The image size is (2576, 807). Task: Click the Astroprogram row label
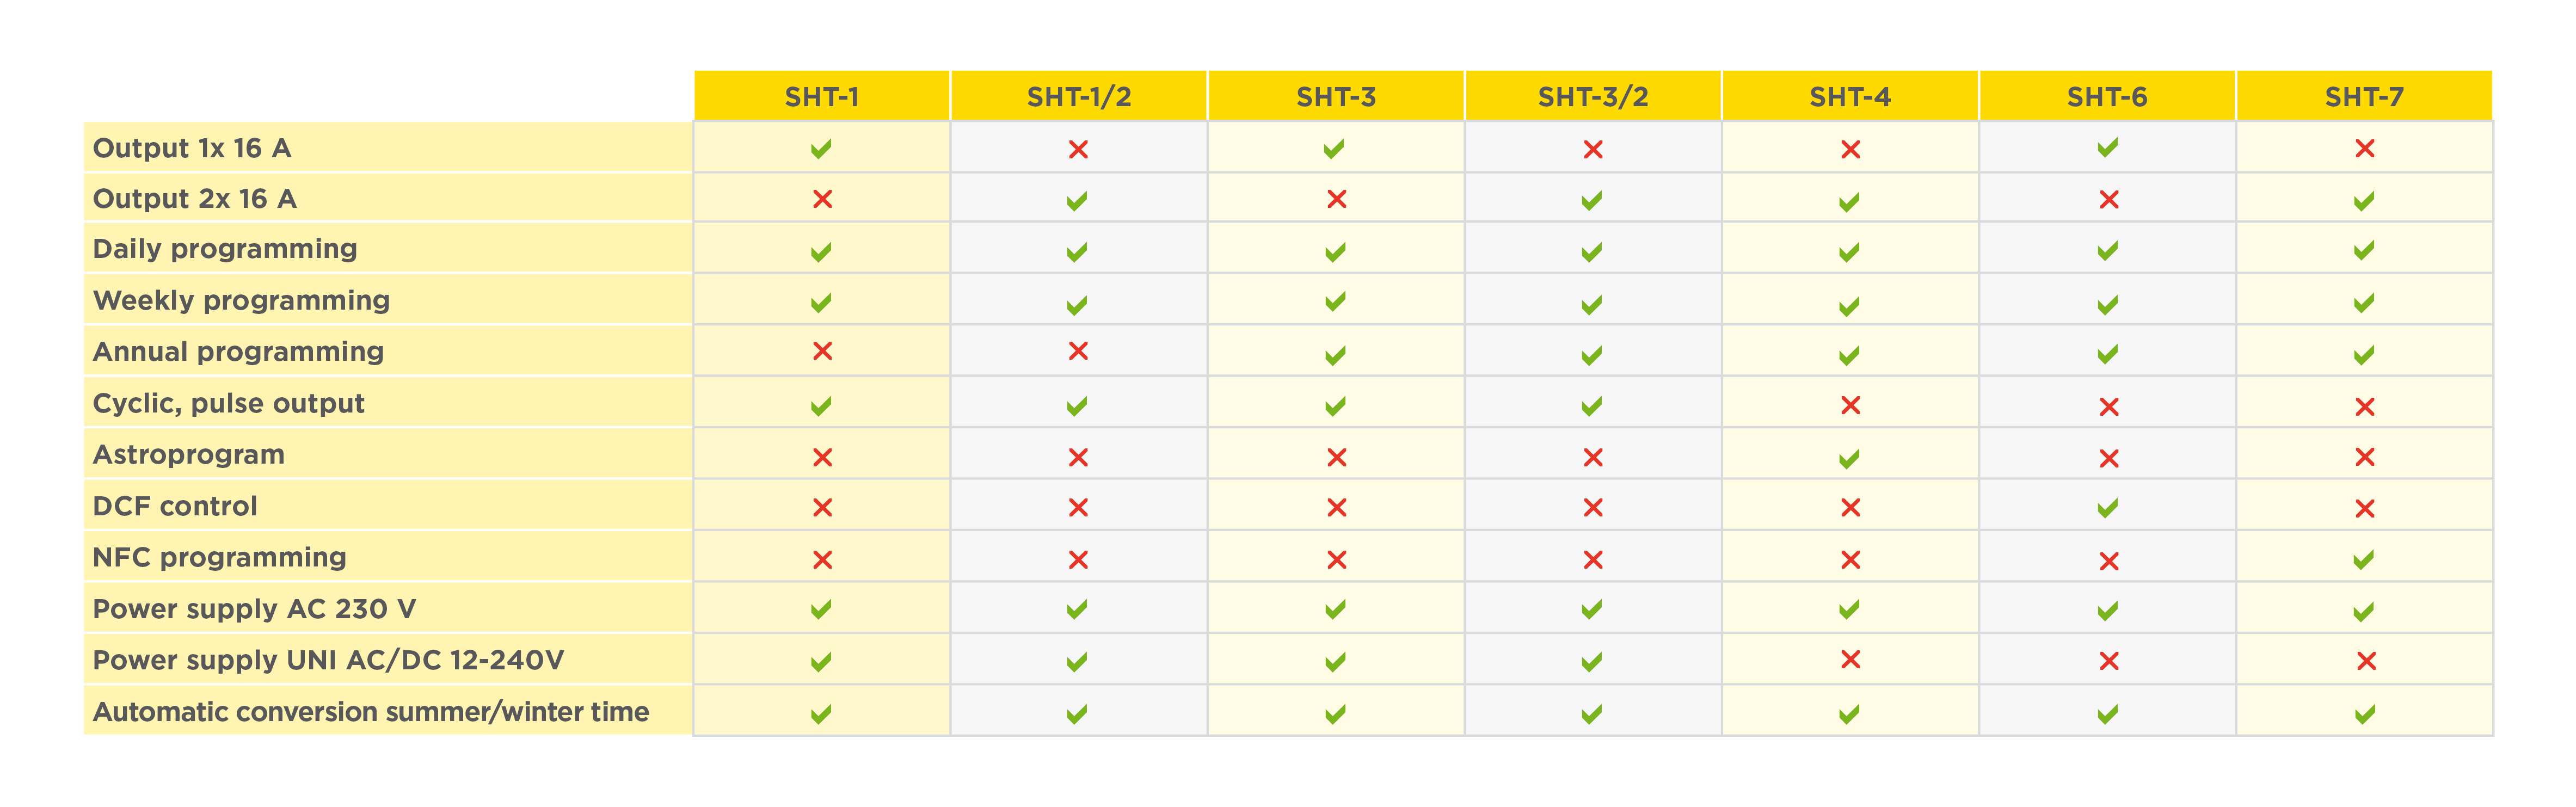click(189, 455)
